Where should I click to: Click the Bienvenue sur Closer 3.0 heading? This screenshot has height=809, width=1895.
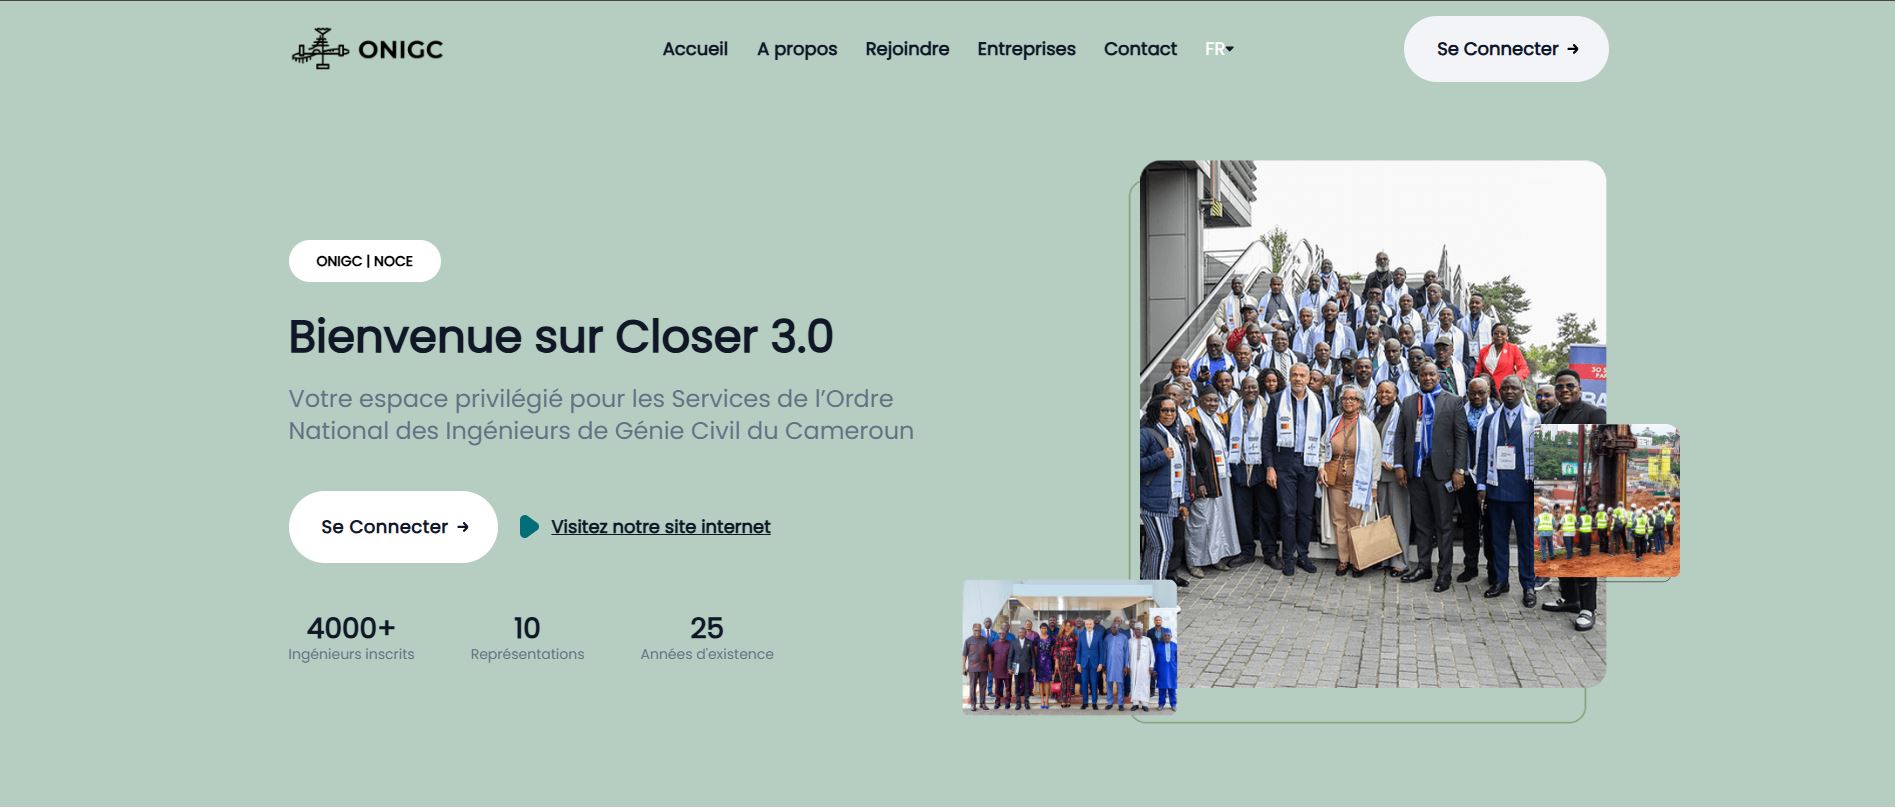pyautogui.click(x=561, y=337)
